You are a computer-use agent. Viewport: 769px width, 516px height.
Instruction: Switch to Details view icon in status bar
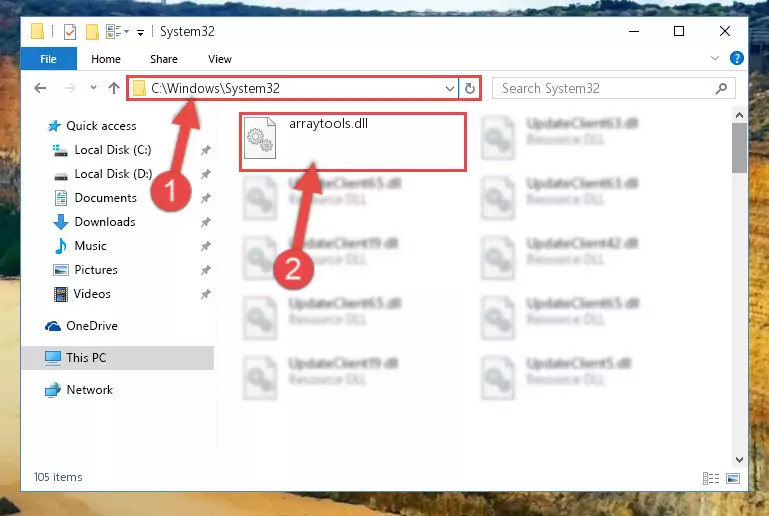pyautogui.click(x=711, y=478)
